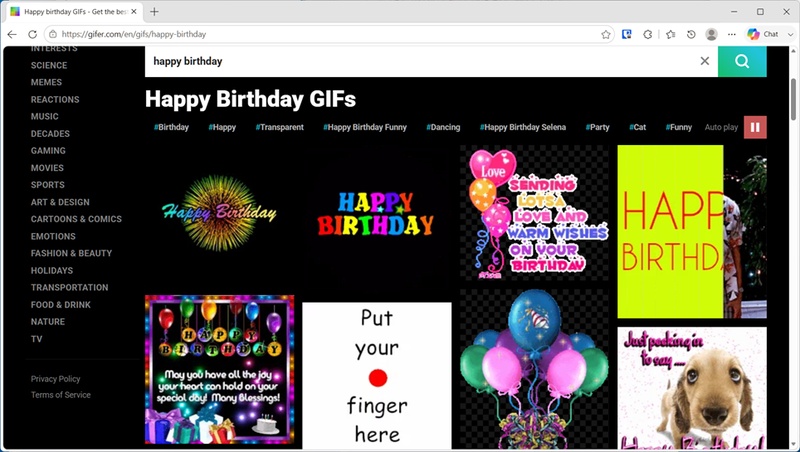Filter by the #Dancing tag

[443, 127]
